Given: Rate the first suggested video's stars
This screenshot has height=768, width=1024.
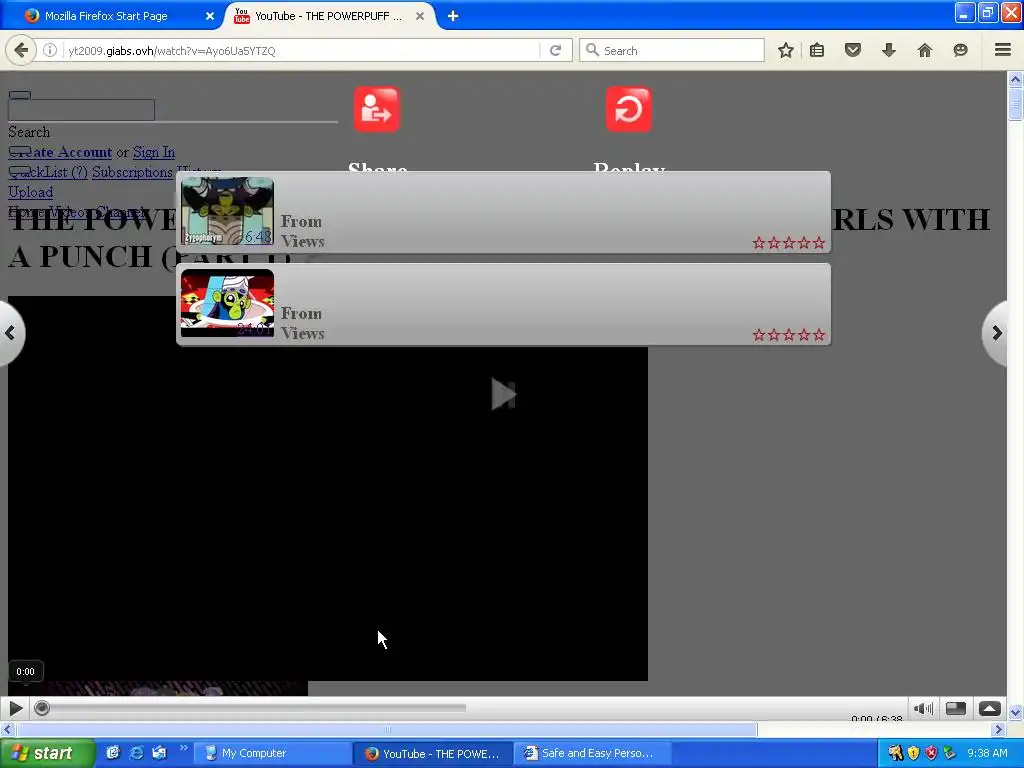Looking at the screenshot, I should pyautogui.click(x=788, y=243).
